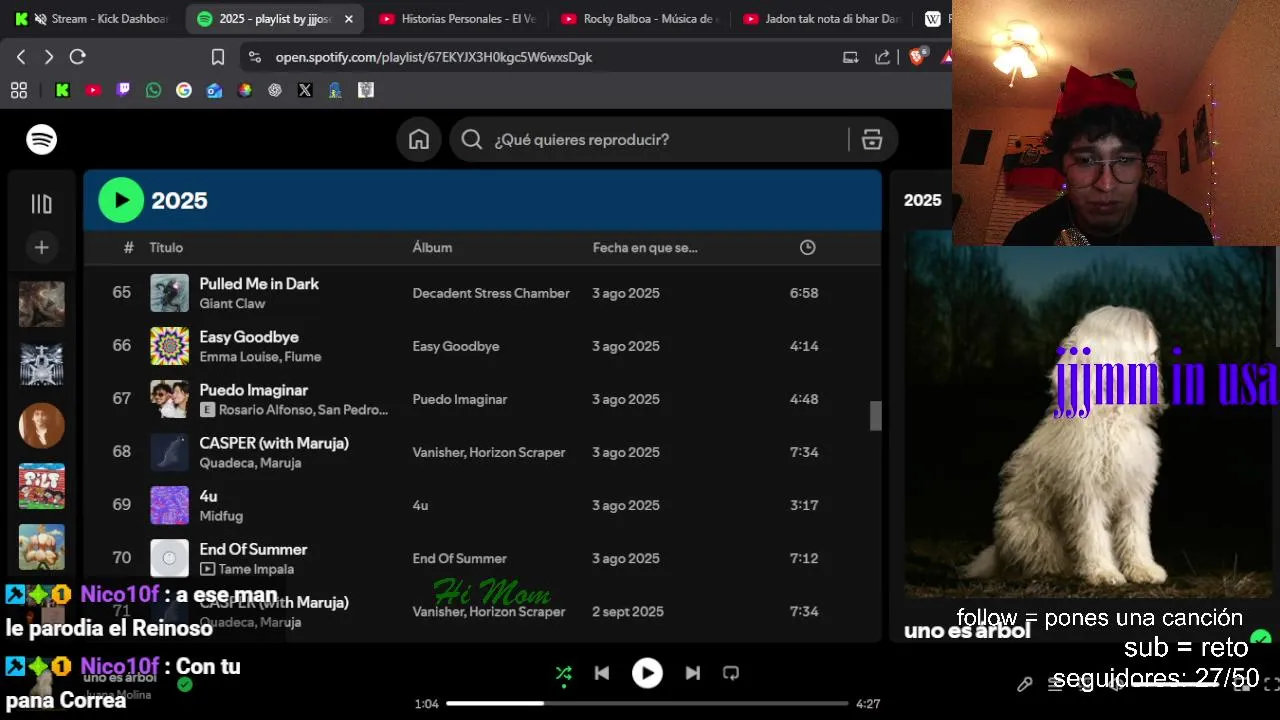Click 4u purple cover thumbnail

(169, 505)
